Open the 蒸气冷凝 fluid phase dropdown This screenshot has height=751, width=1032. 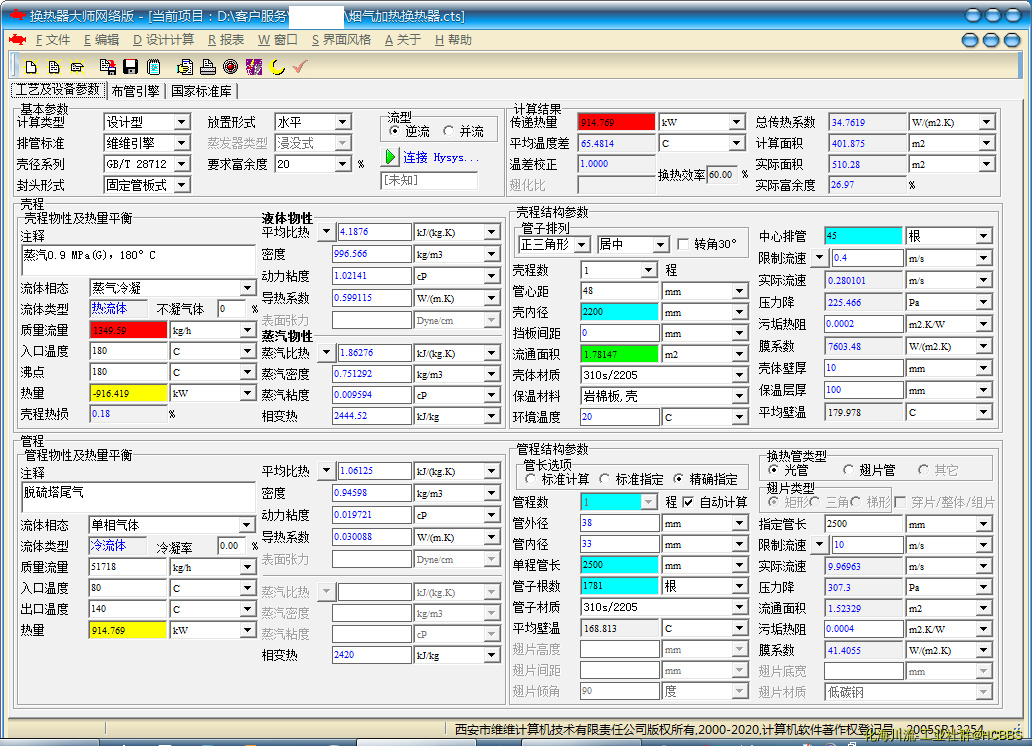(x=247, y=288)
